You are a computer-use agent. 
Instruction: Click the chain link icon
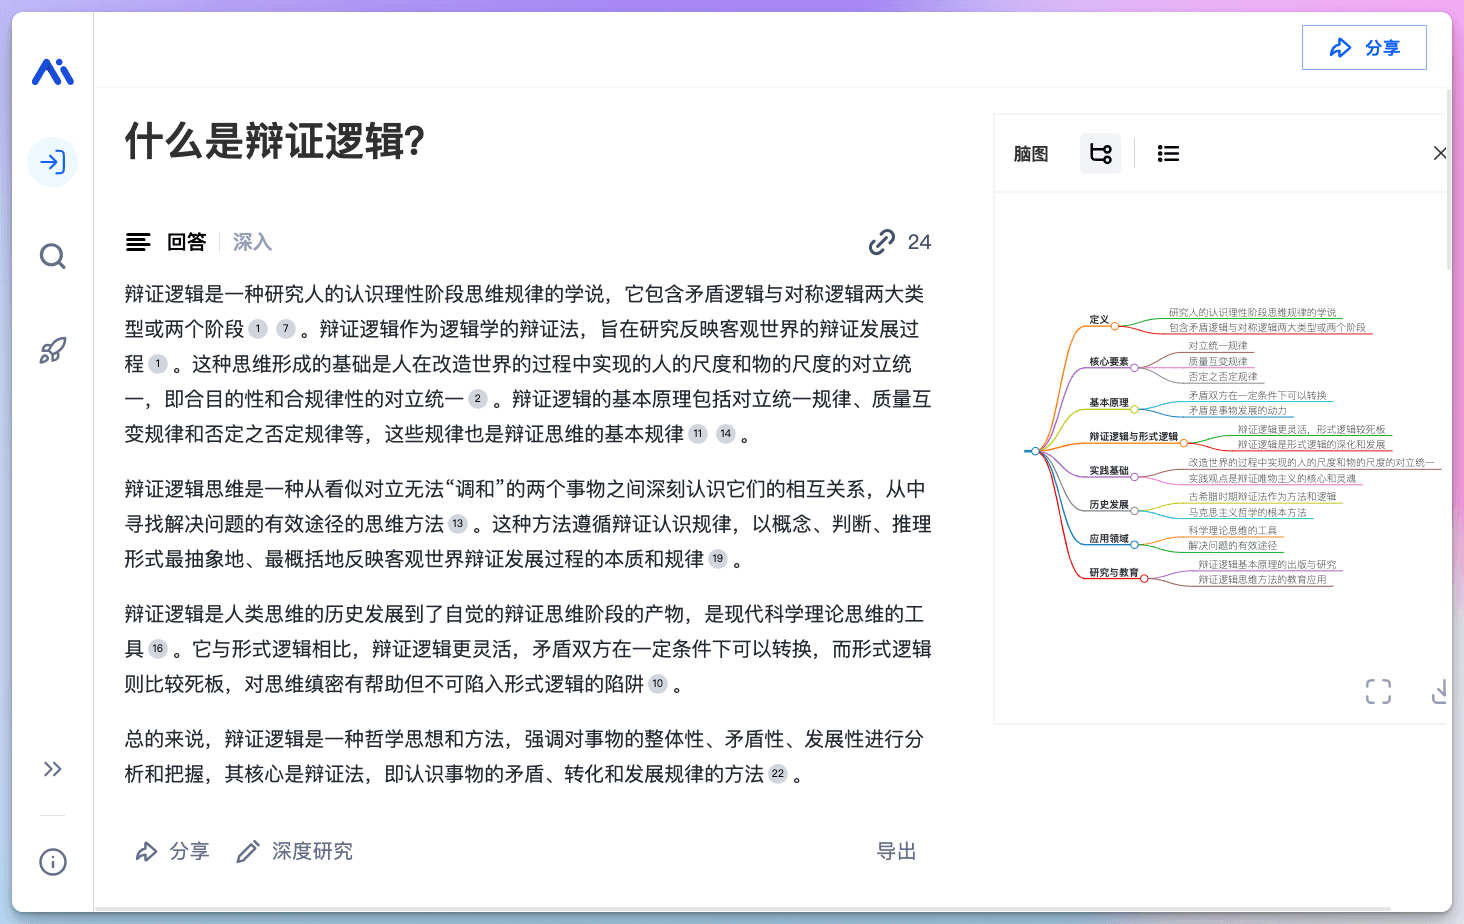click(x=882, y=242)
